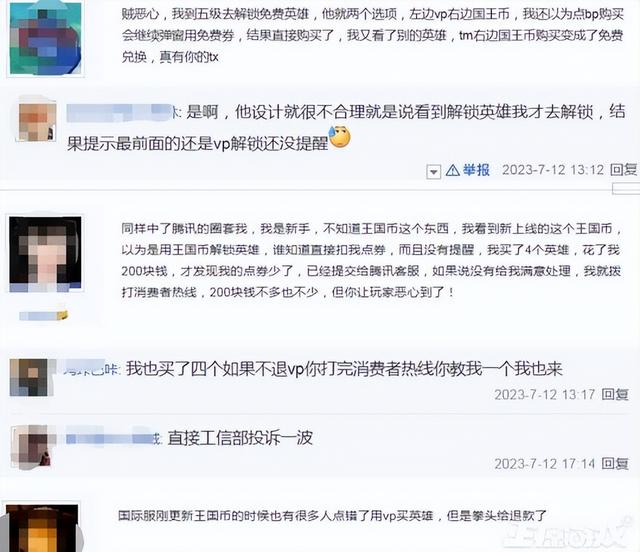Viewport: 640px width, 552px height.
Task: Click blurred username before 直接工信部投诉一波
Action: (114, 438)
